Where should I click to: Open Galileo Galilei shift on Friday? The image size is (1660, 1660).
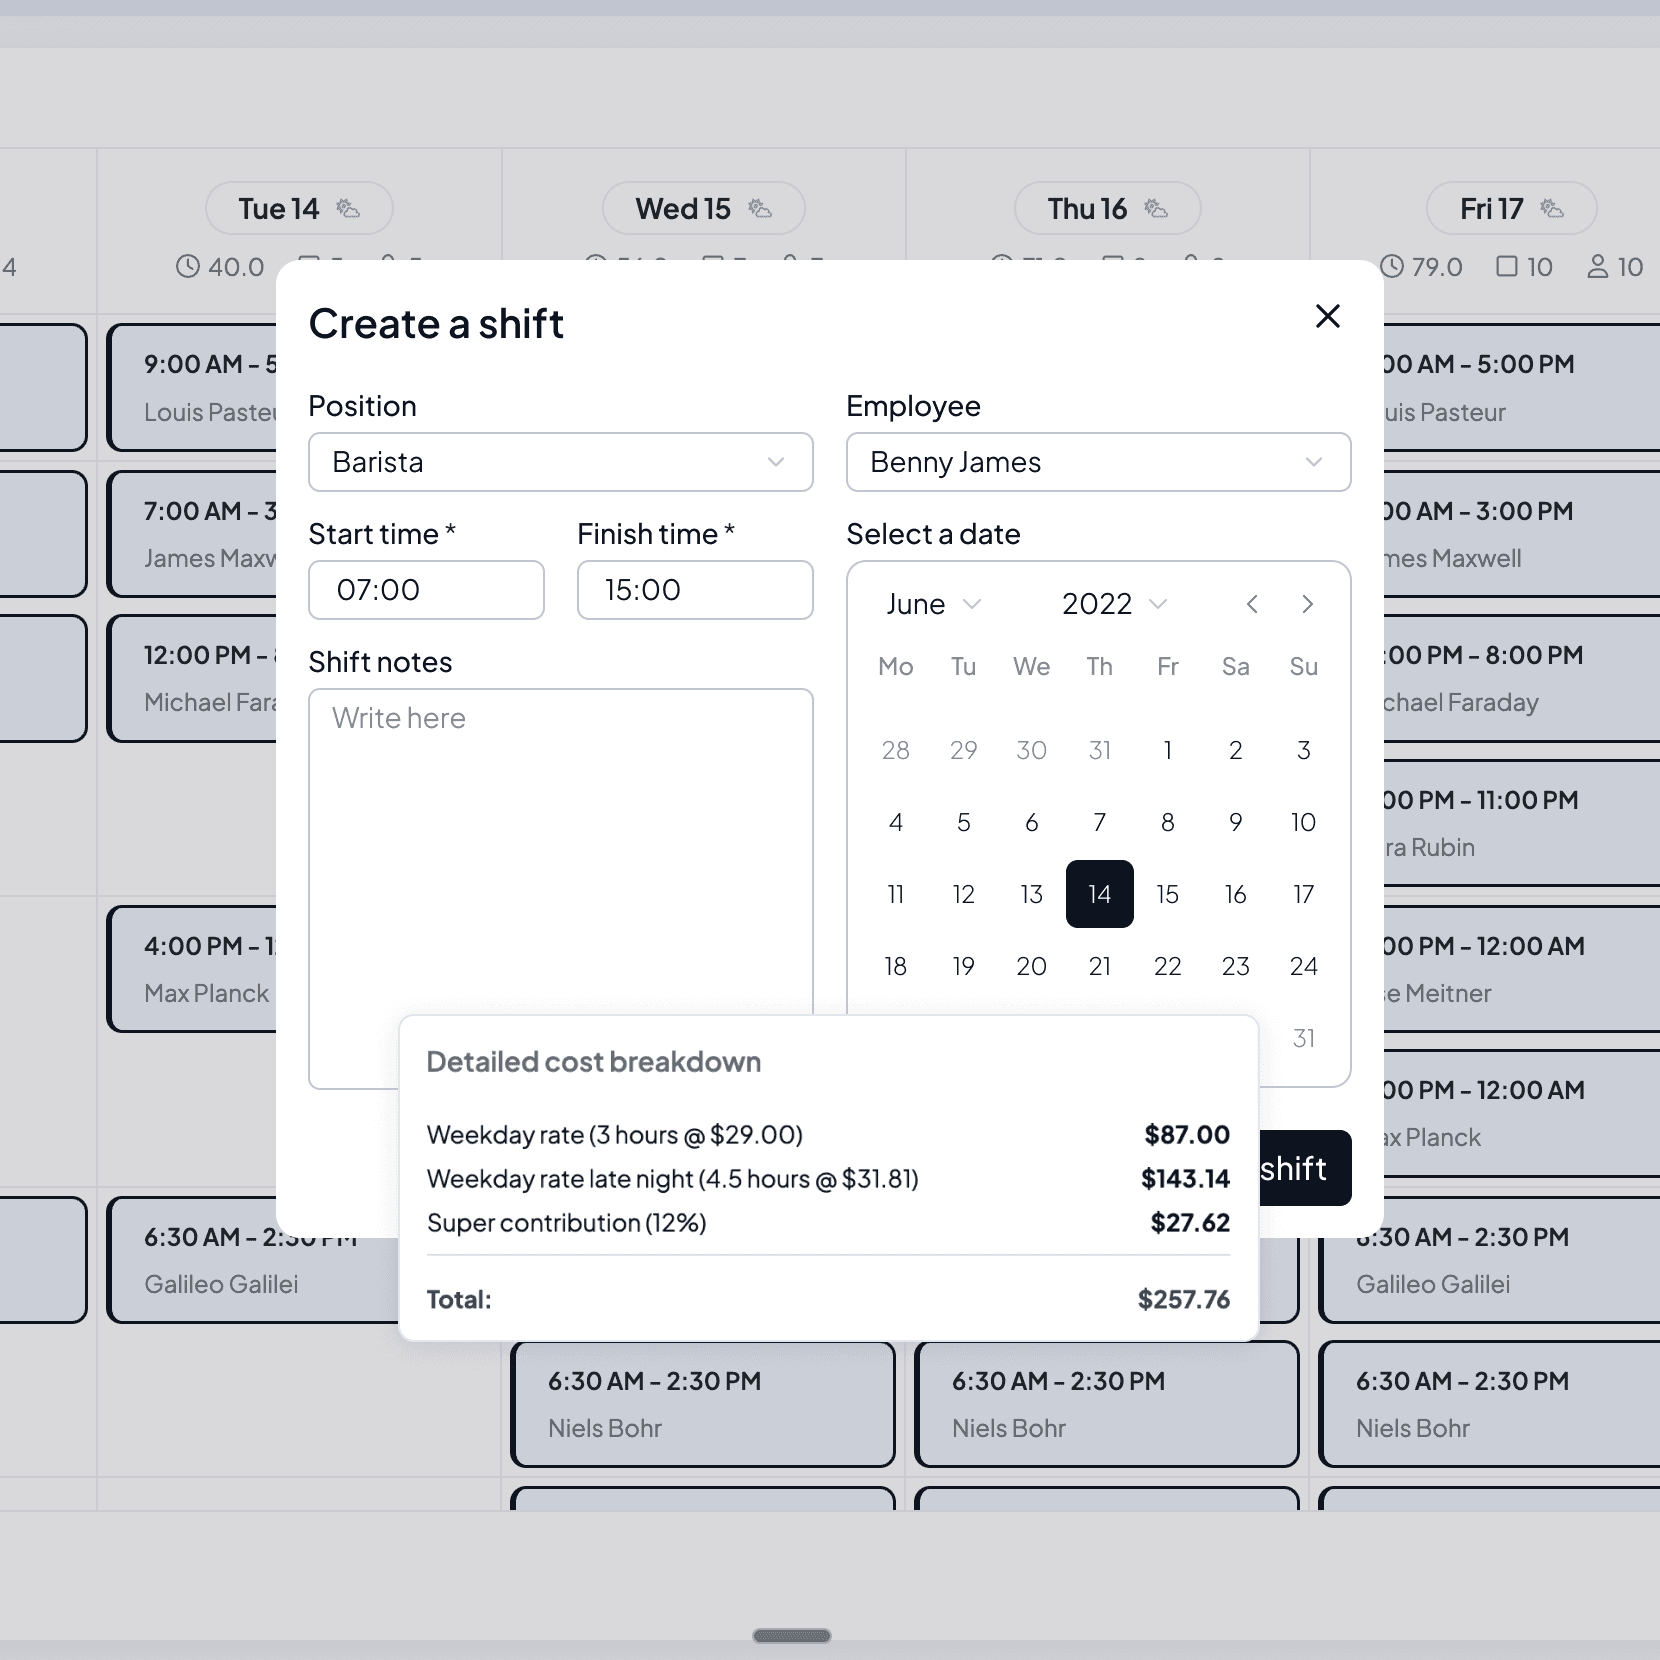tap(1490, 1260)
